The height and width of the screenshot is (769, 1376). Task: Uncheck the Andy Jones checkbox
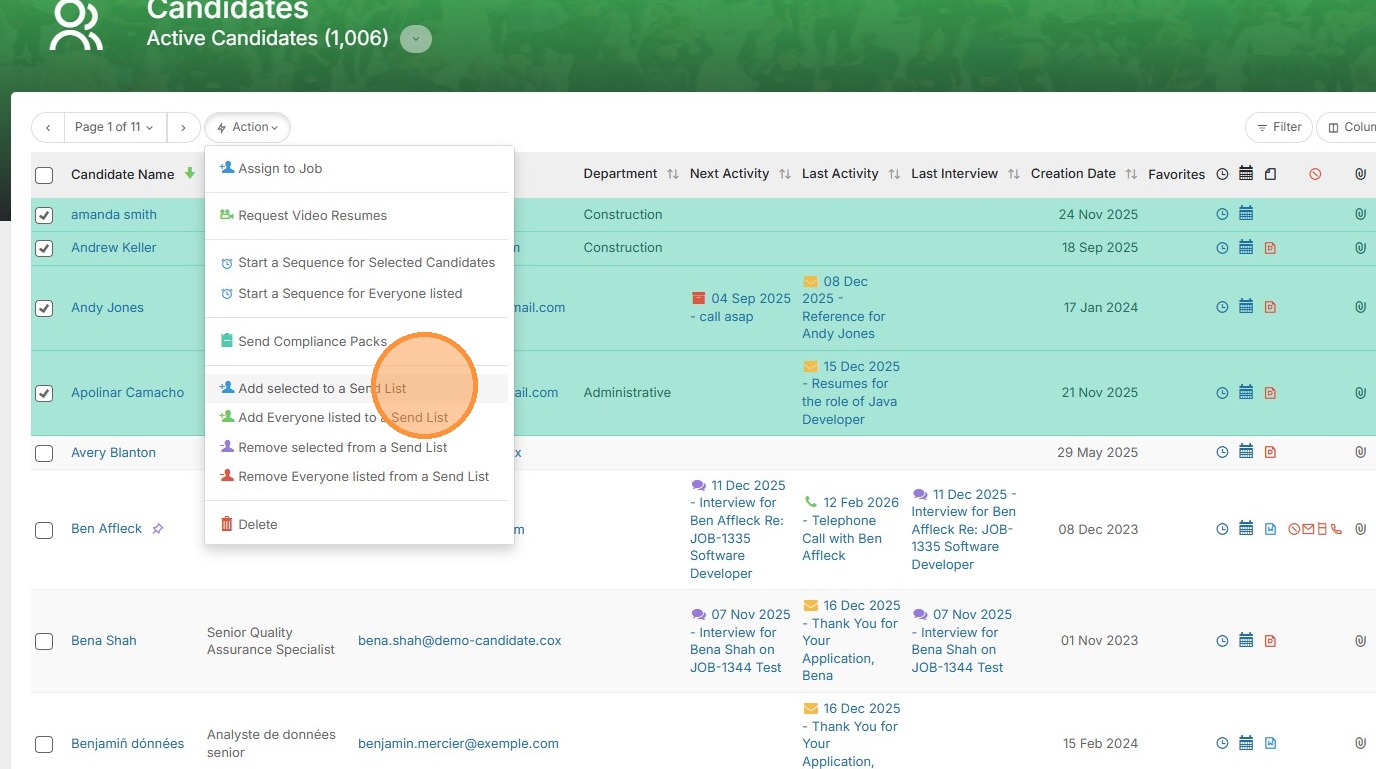pyautogui.click(x=44, y=308)
